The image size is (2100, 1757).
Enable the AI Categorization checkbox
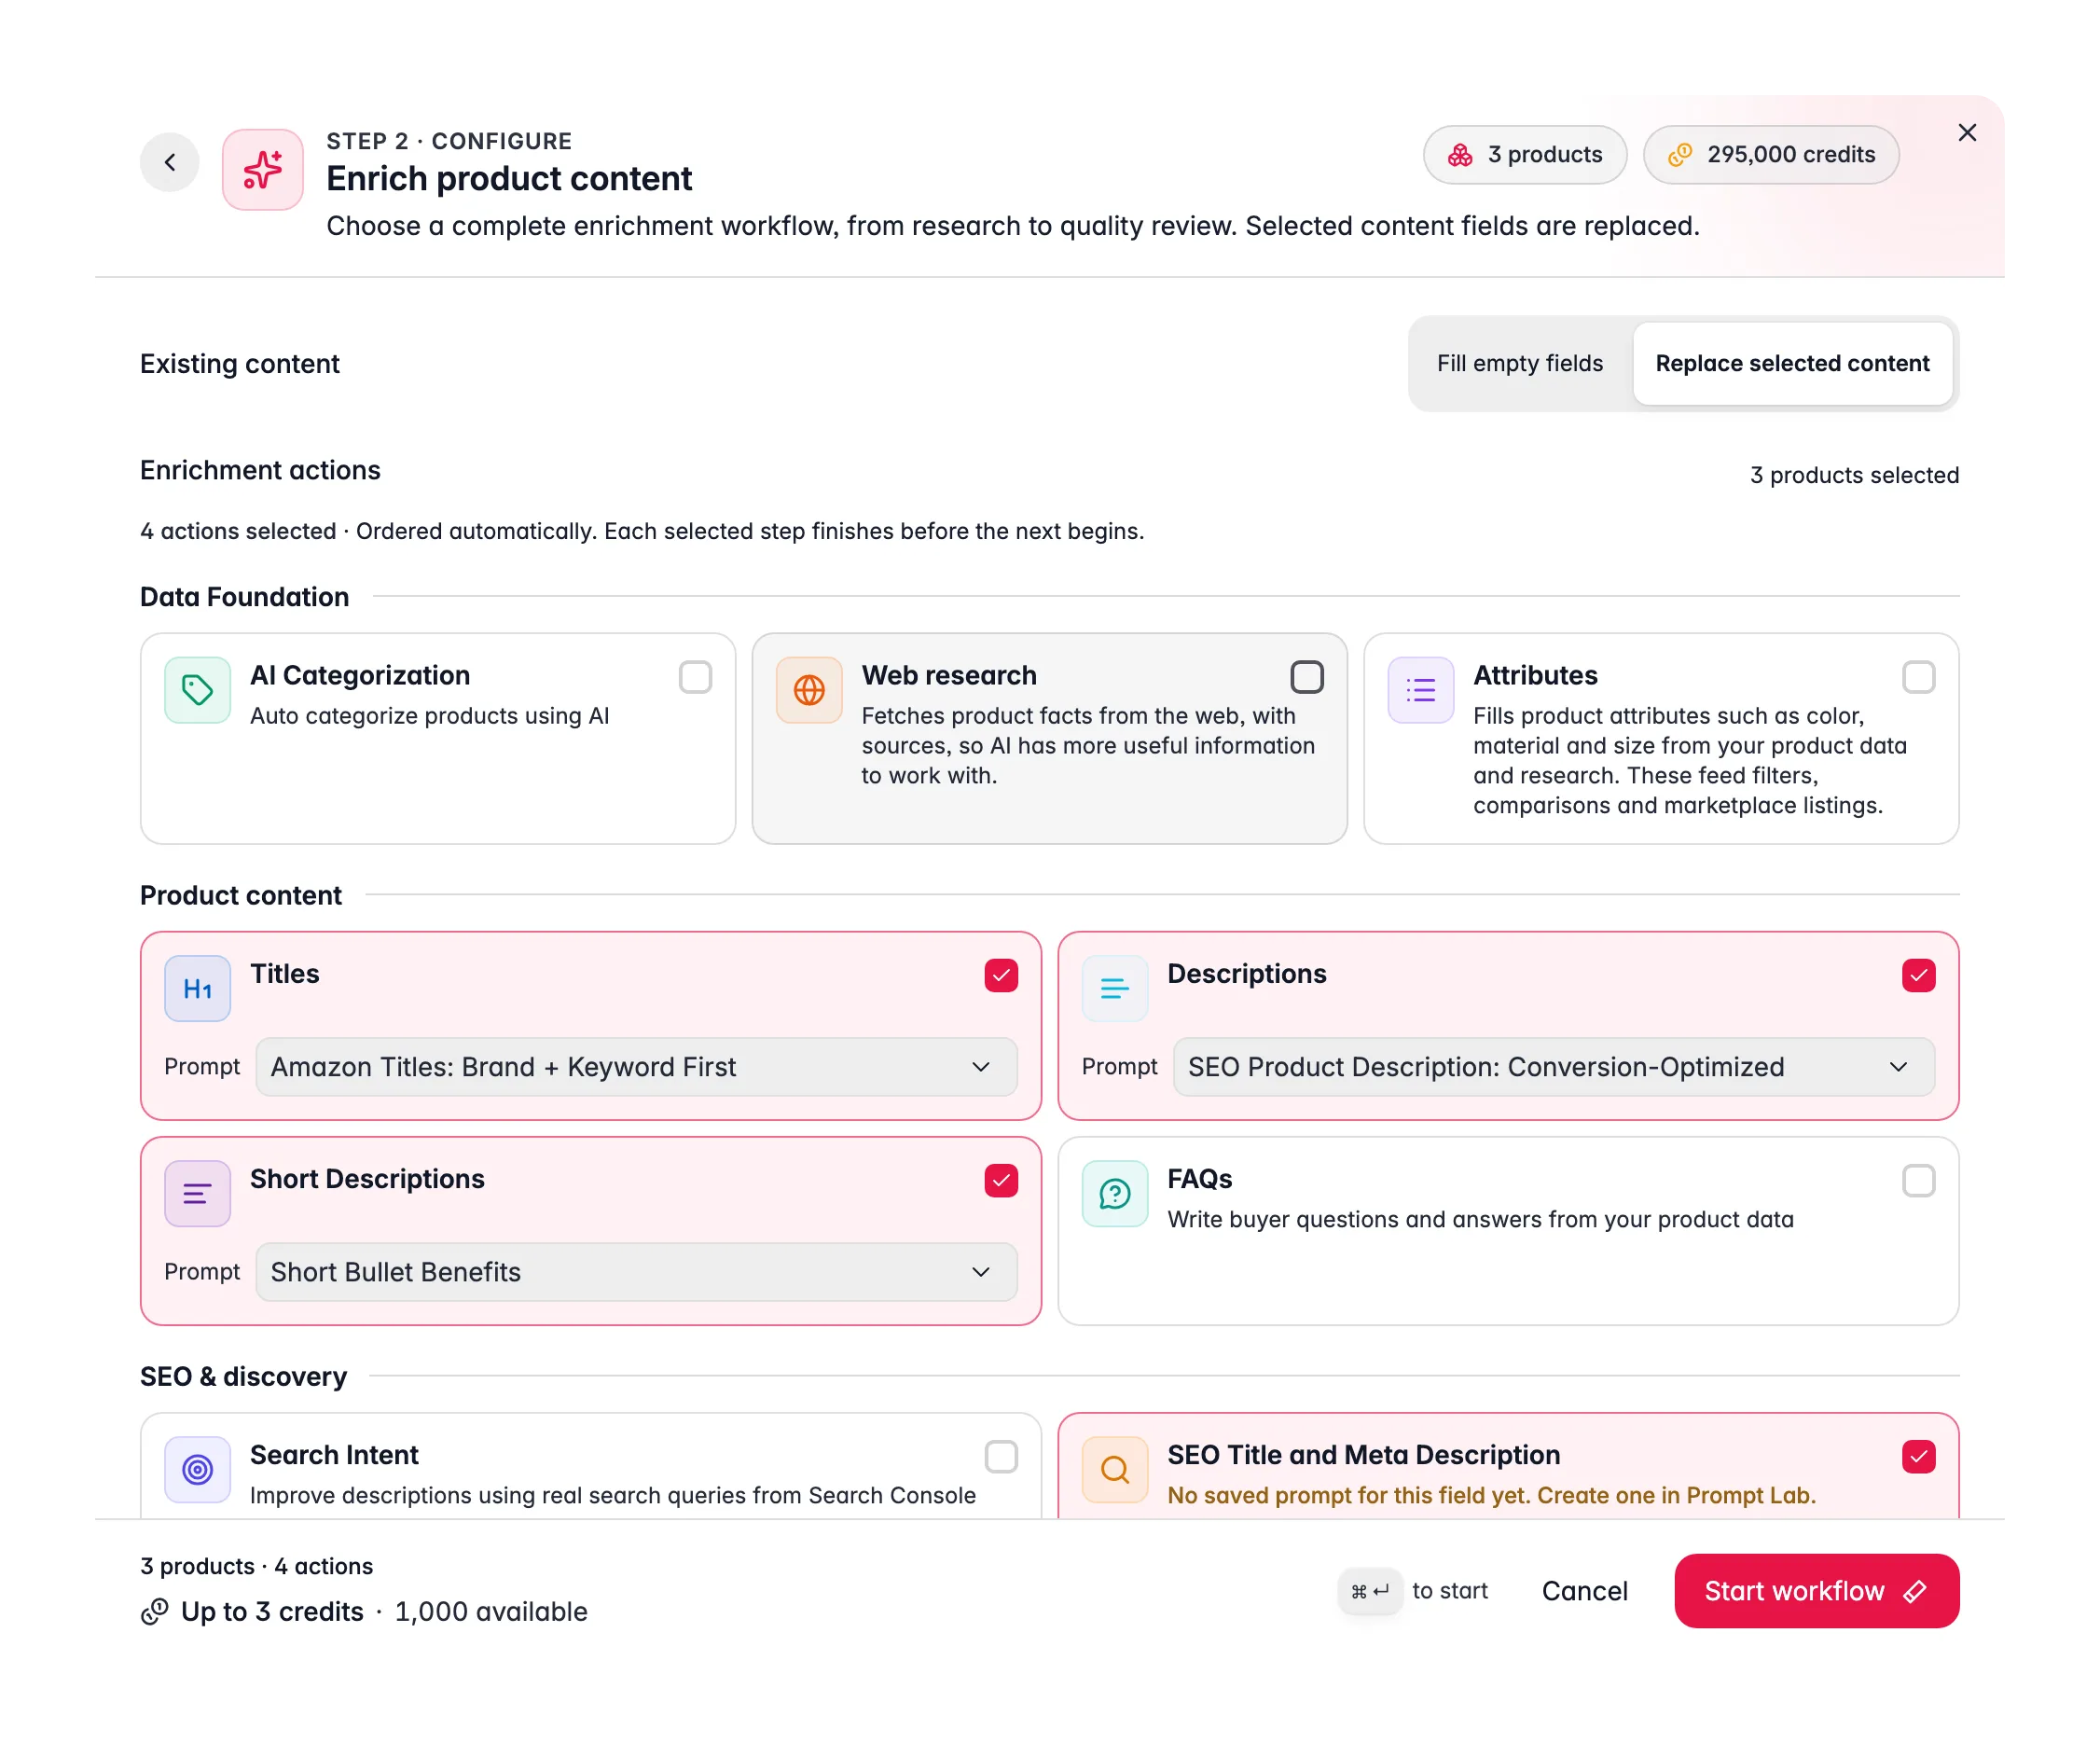pos(695,677)
